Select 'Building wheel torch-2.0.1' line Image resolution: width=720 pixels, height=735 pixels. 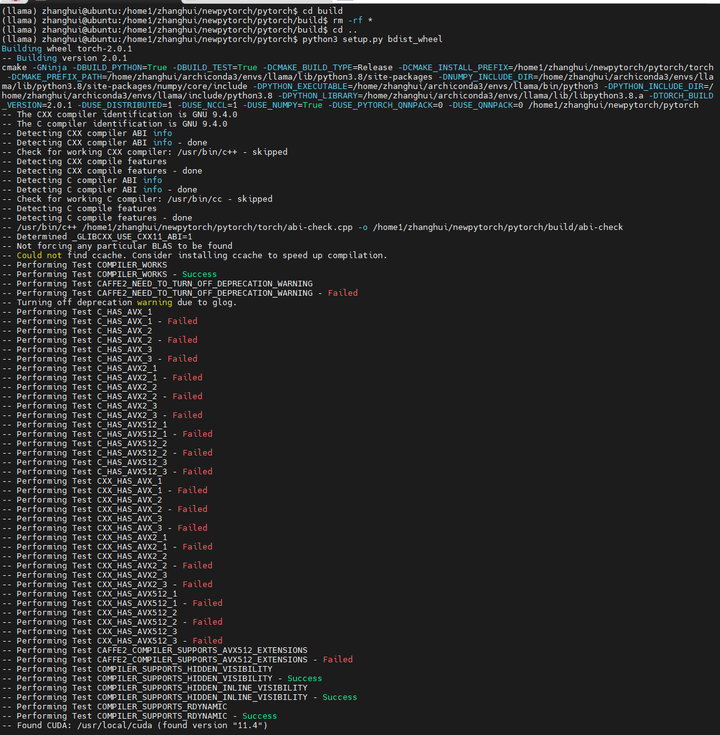pos(67,48)
